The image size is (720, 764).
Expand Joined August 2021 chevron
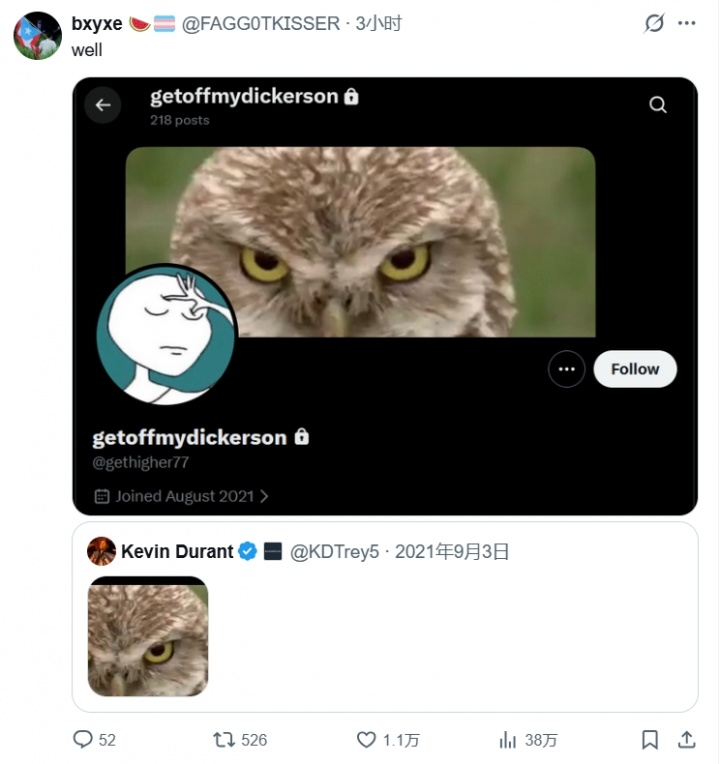pos(264,496)
